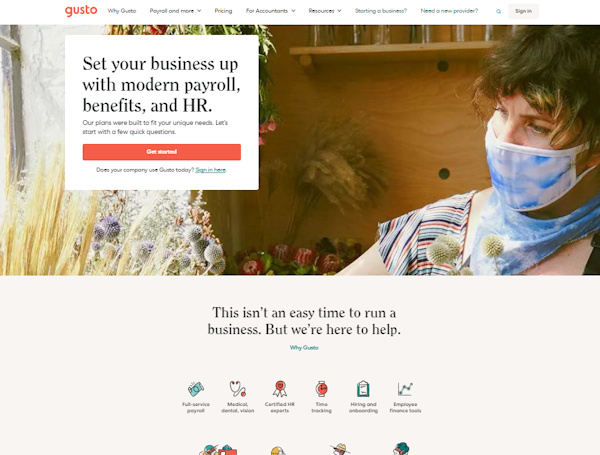Viewport: 600px width, 455px height.
Task: Expand the Payroll and more dropdown
Action: pyautogui.click(x=175, y=11)
